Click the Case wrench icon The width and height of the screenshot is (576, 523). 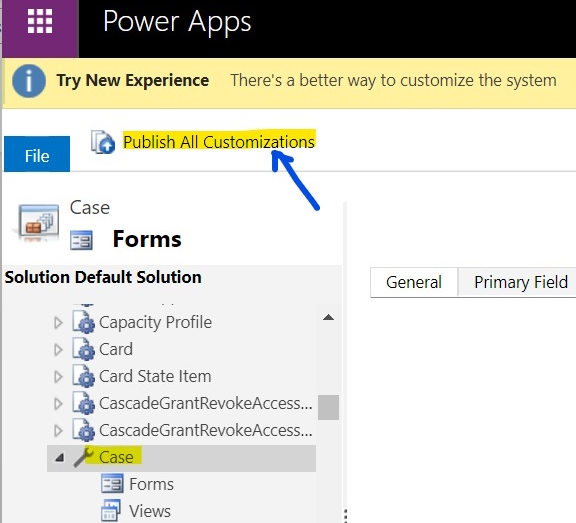coord(84,457)
